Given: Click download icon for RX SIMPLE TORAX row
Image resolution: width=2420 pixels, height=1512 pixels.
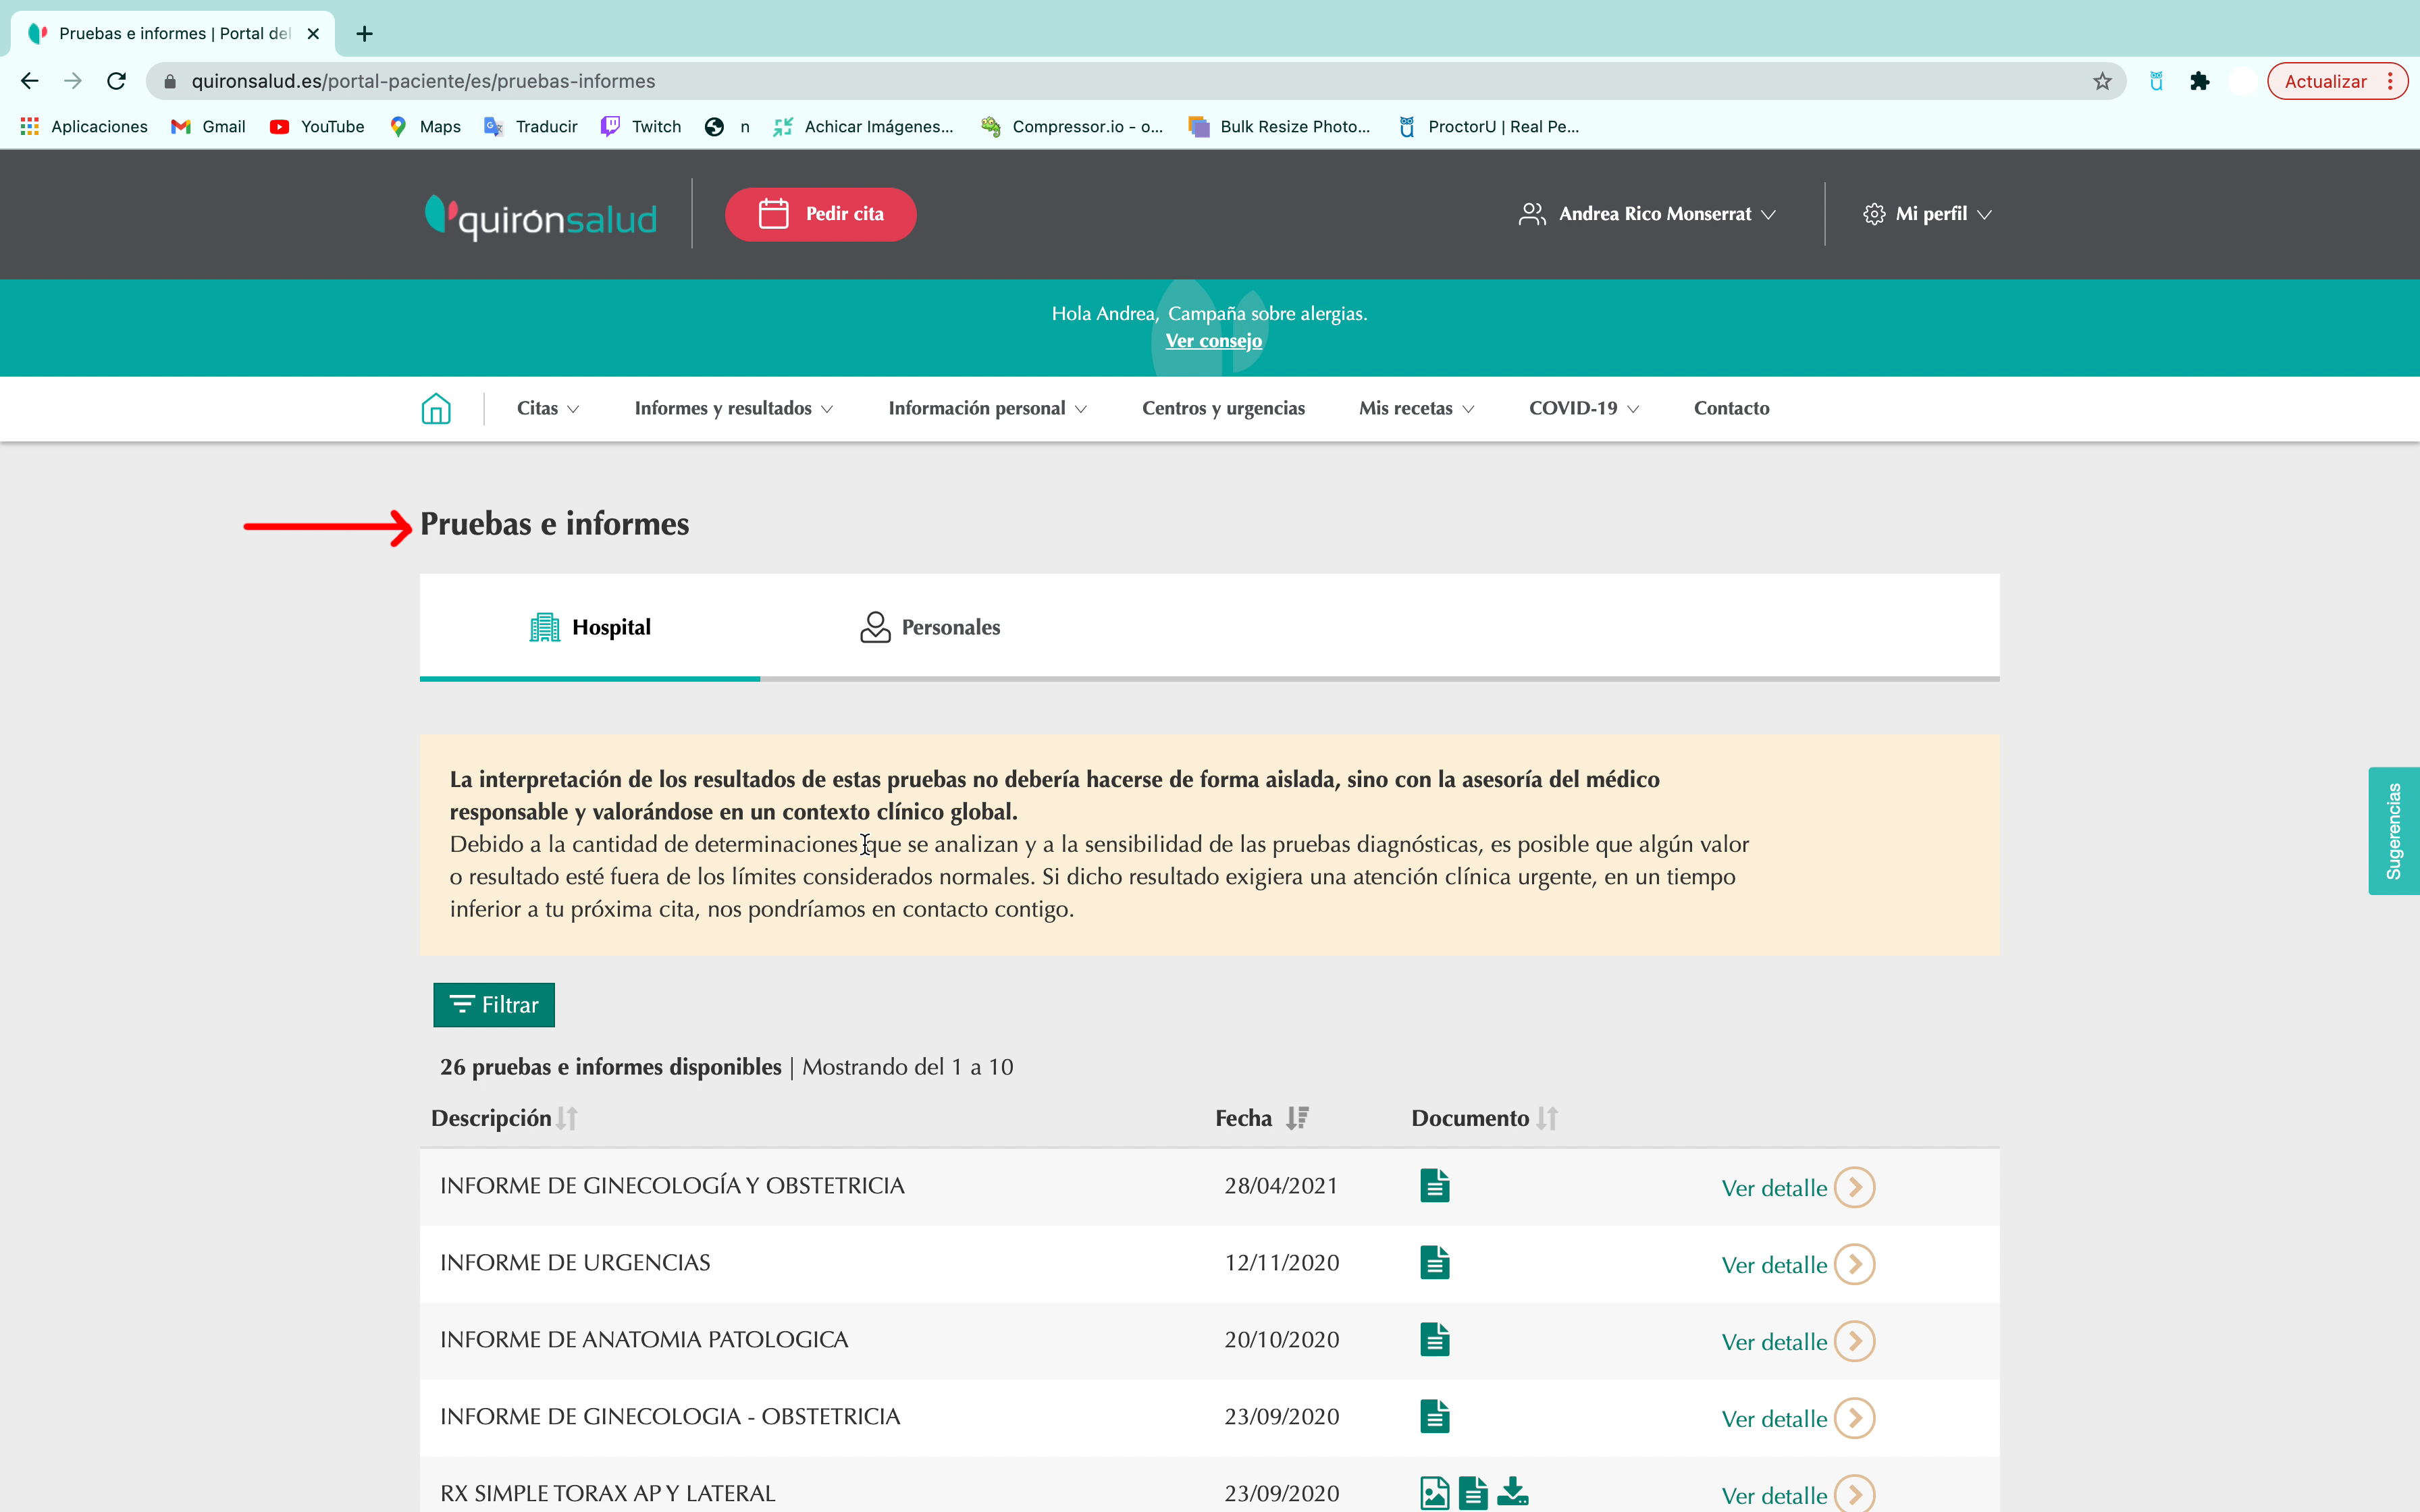Looking at the screenshot, I should [1513, 1491].
